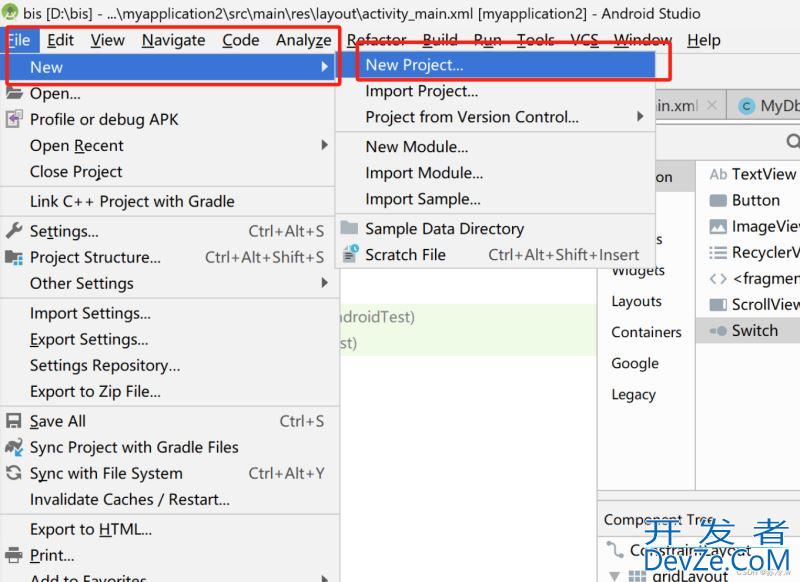Close the activity_main.xml editor tab
The image size is (800, 582).
[712, 106]
